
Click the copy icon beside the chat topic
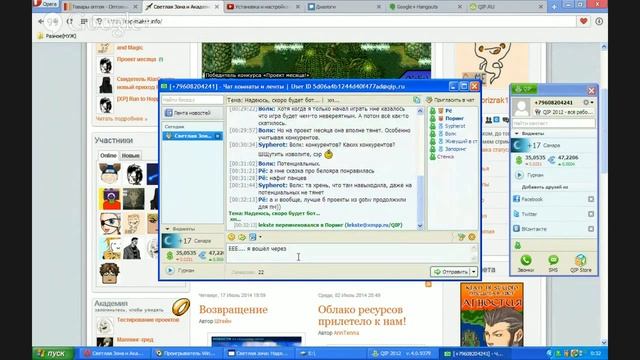(416, 100)
